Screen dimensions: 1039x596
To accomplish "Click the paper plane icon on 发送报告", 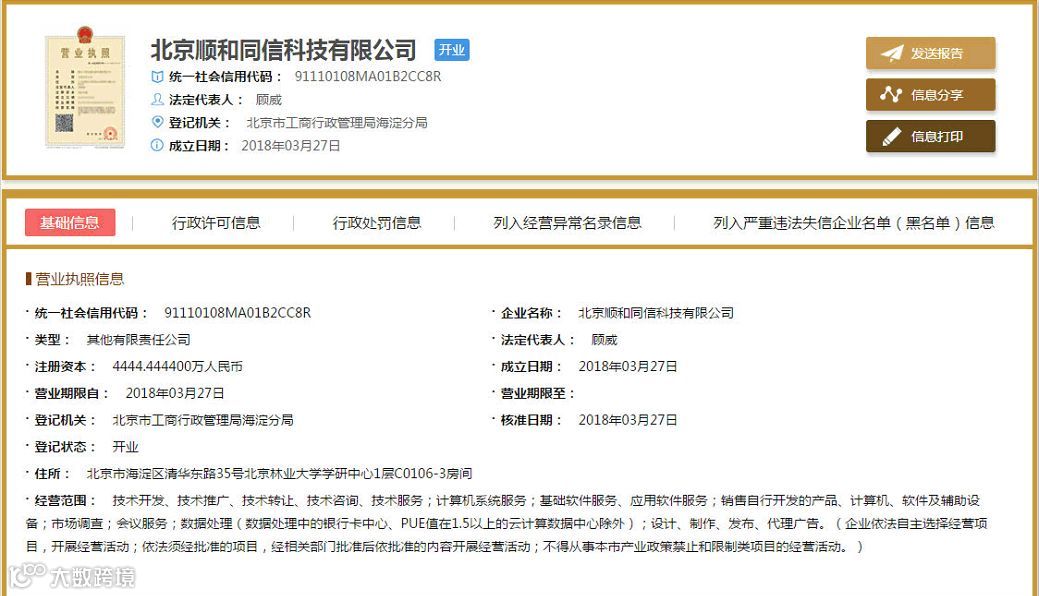I will point(892,53).
